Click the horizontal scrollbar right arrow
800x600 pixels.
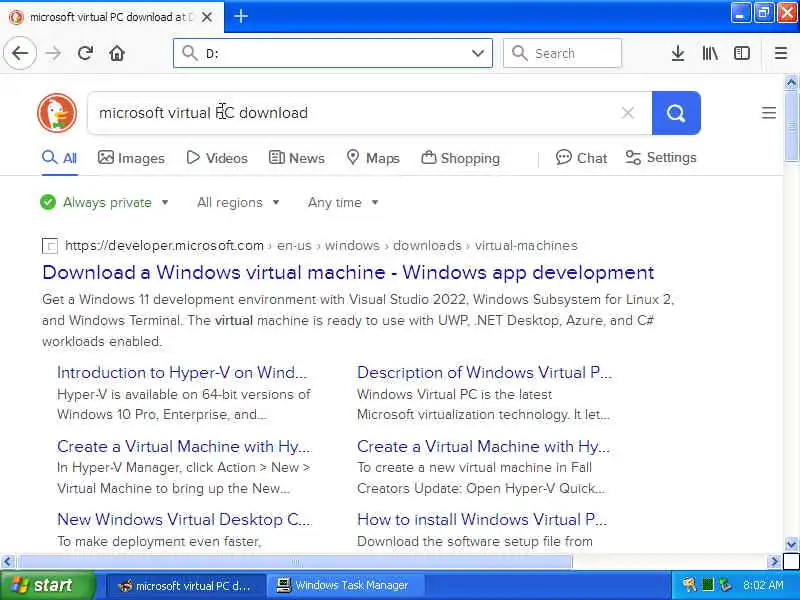tap(774, 562)
